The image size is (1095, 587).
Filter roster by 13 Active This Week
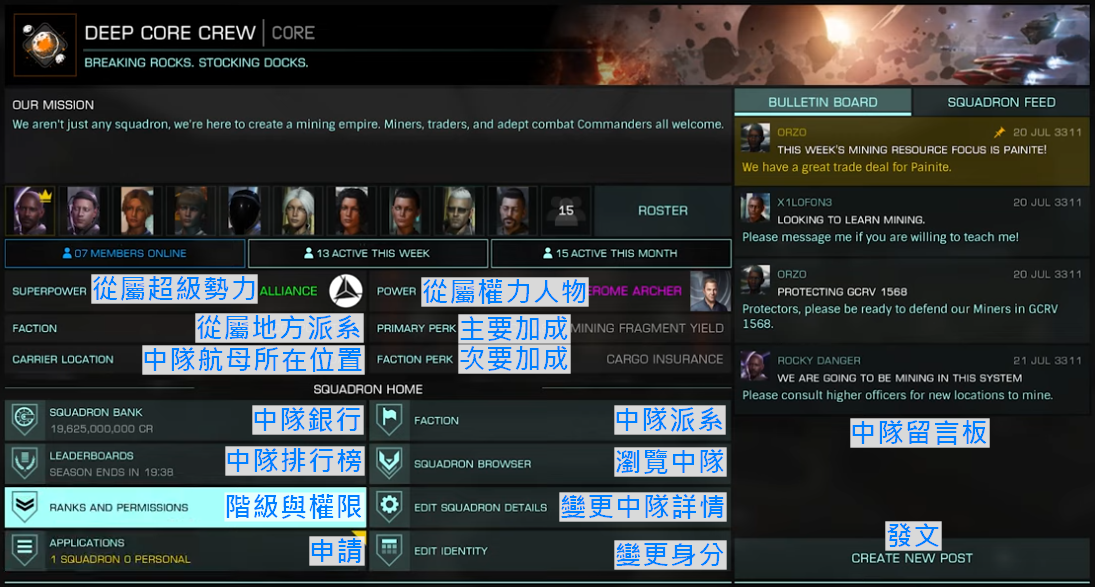click(367, 253)
